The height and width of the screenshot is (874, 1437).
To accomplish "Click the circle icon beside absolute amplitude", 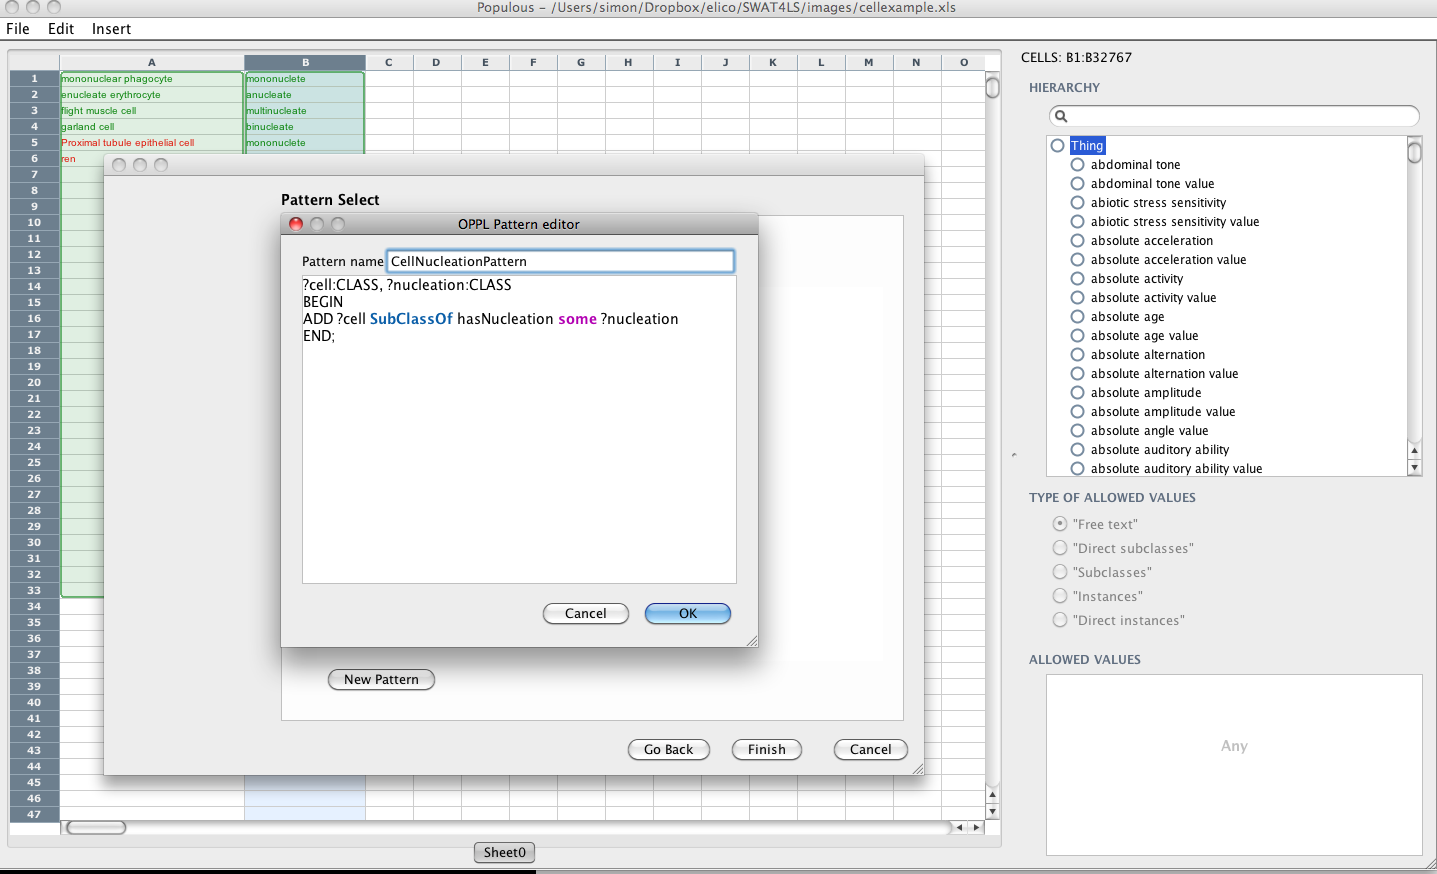I will pyautogui.click(x=1077, y=393).
